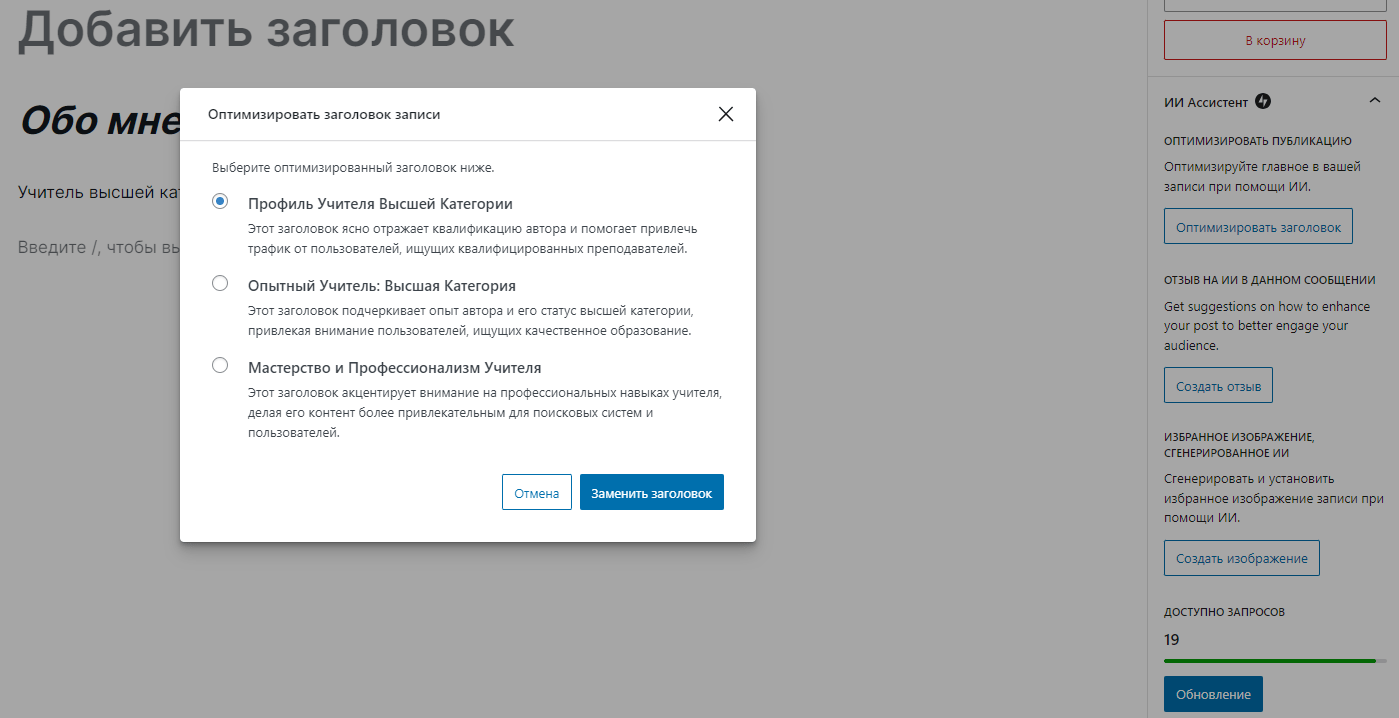Pick the 'Мастерство и Профессионализм Учителя' radio button

pyautogui.click(x=220, y=366)
